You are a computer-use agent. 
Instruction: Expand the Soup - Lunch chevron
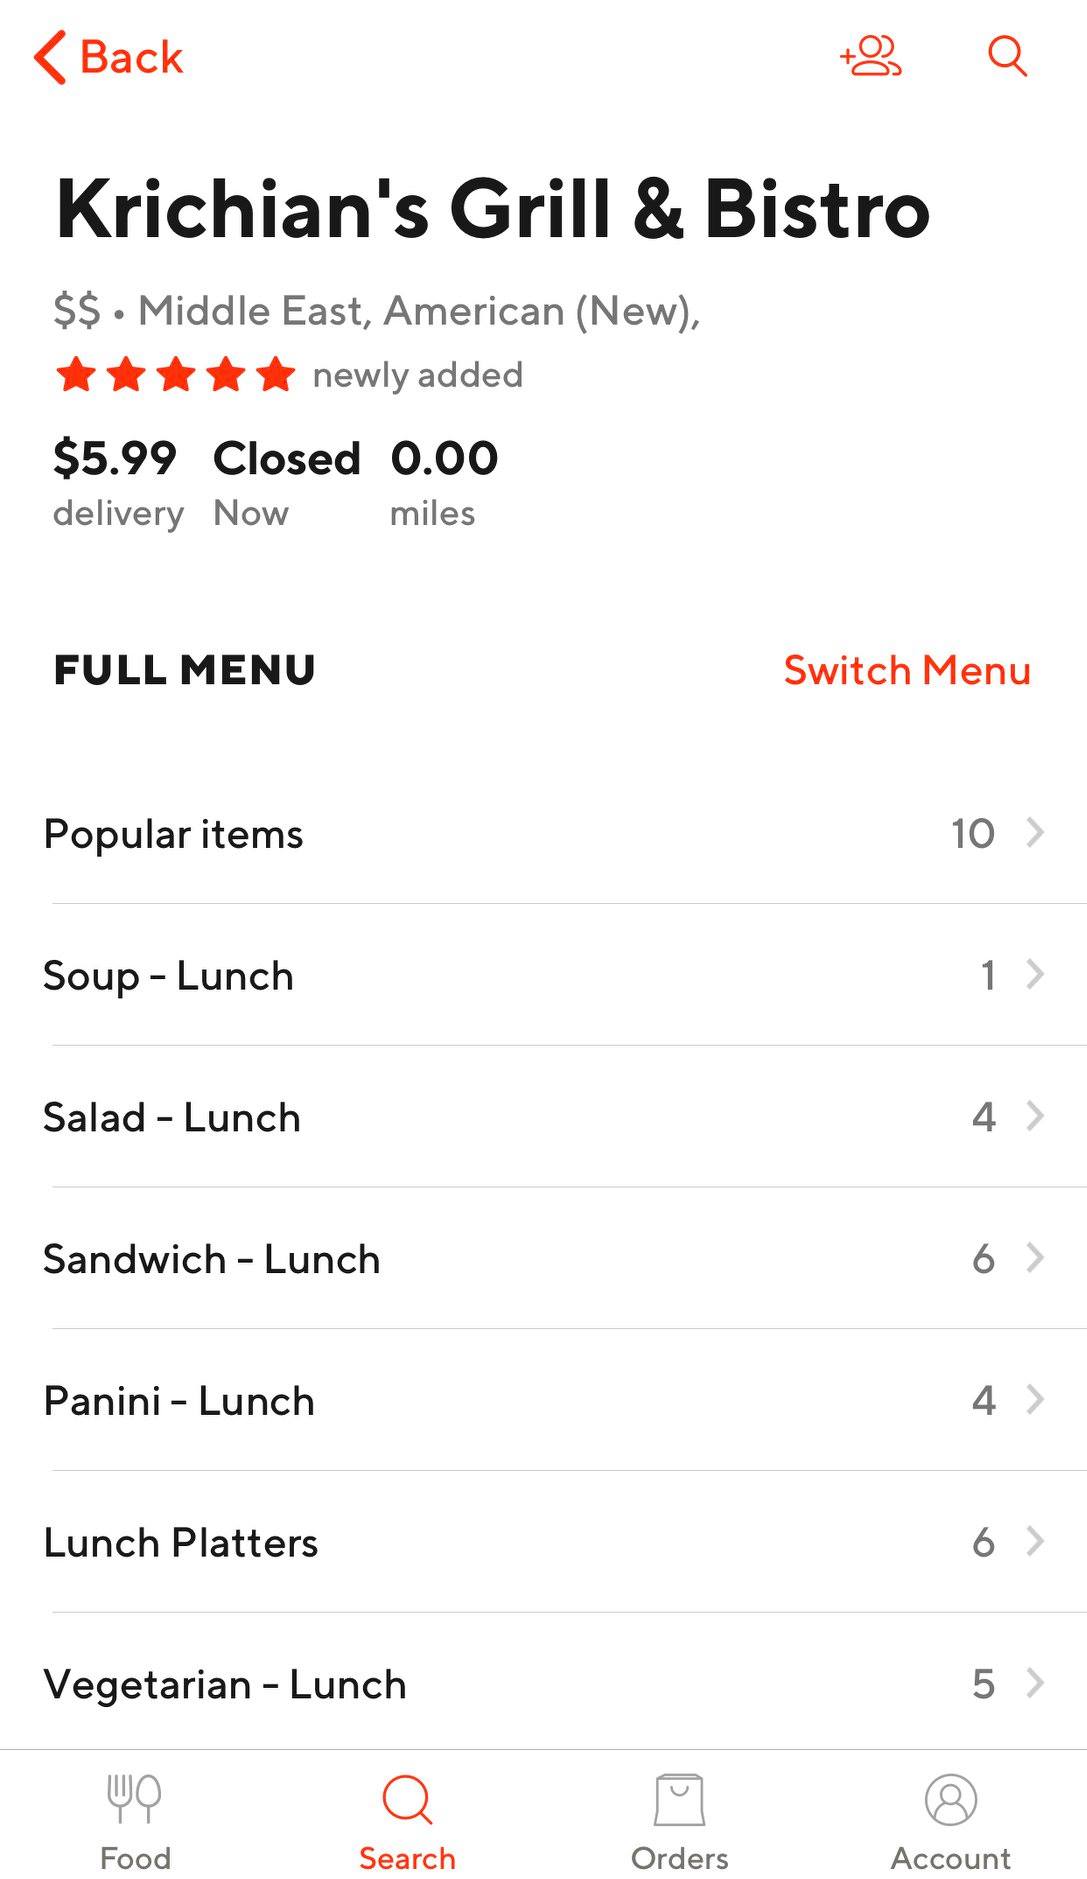(1036, 974)
